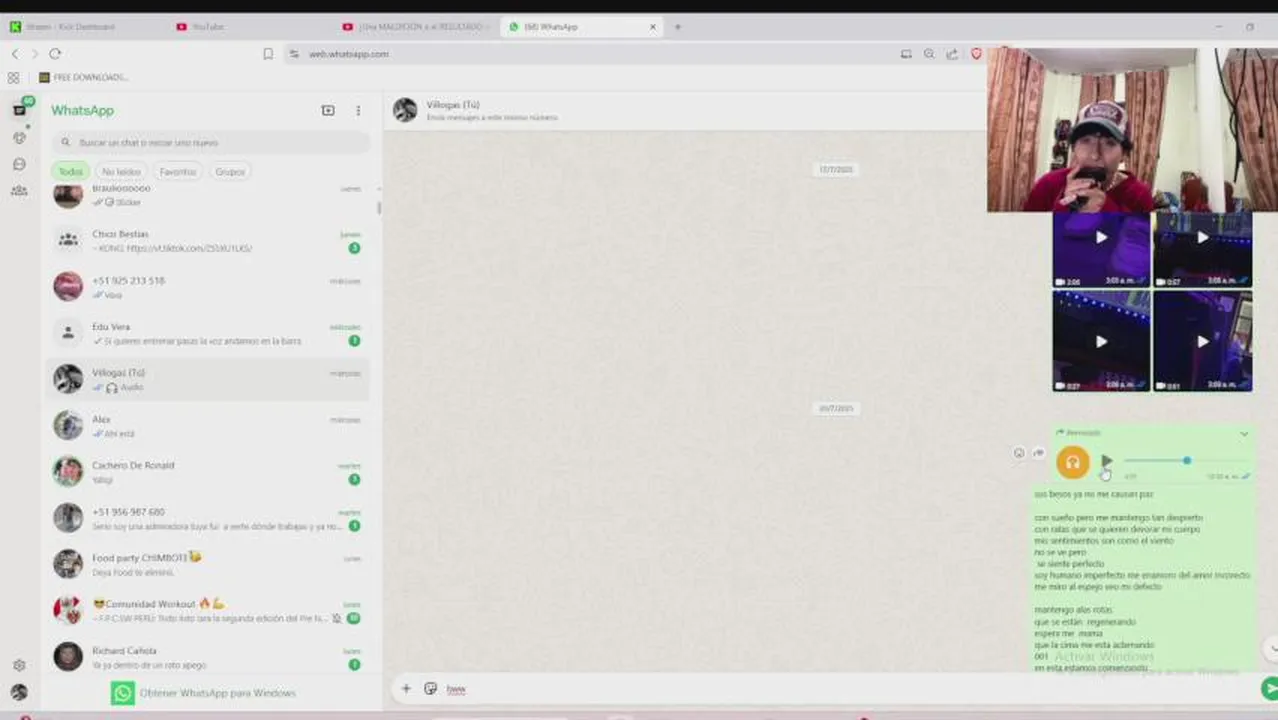Click the zoom magnifier icon in browser toolbar
This screenshot has height=720, width=1278.
(x=929, y=54)
